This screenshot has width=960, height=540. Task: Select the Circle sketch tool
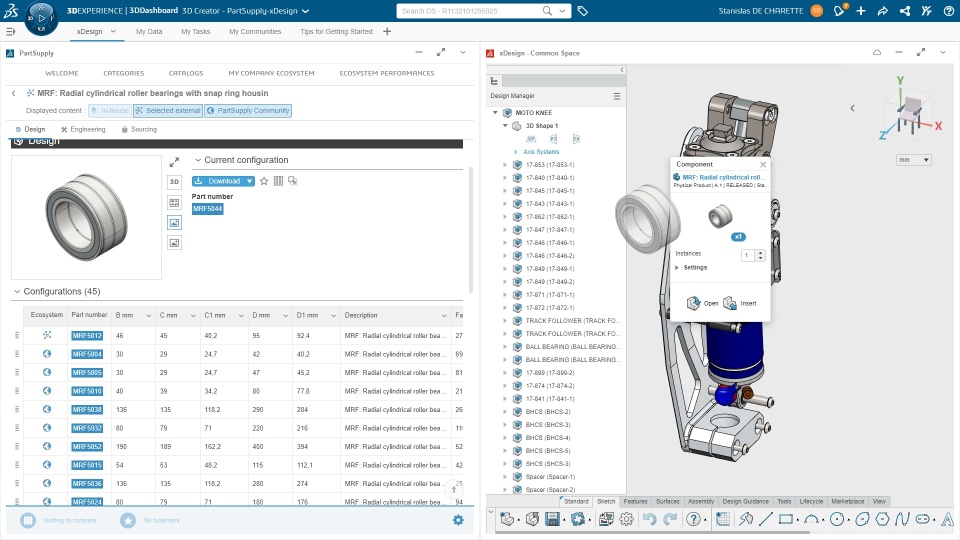pyautogui.click(x=837, y=520)
